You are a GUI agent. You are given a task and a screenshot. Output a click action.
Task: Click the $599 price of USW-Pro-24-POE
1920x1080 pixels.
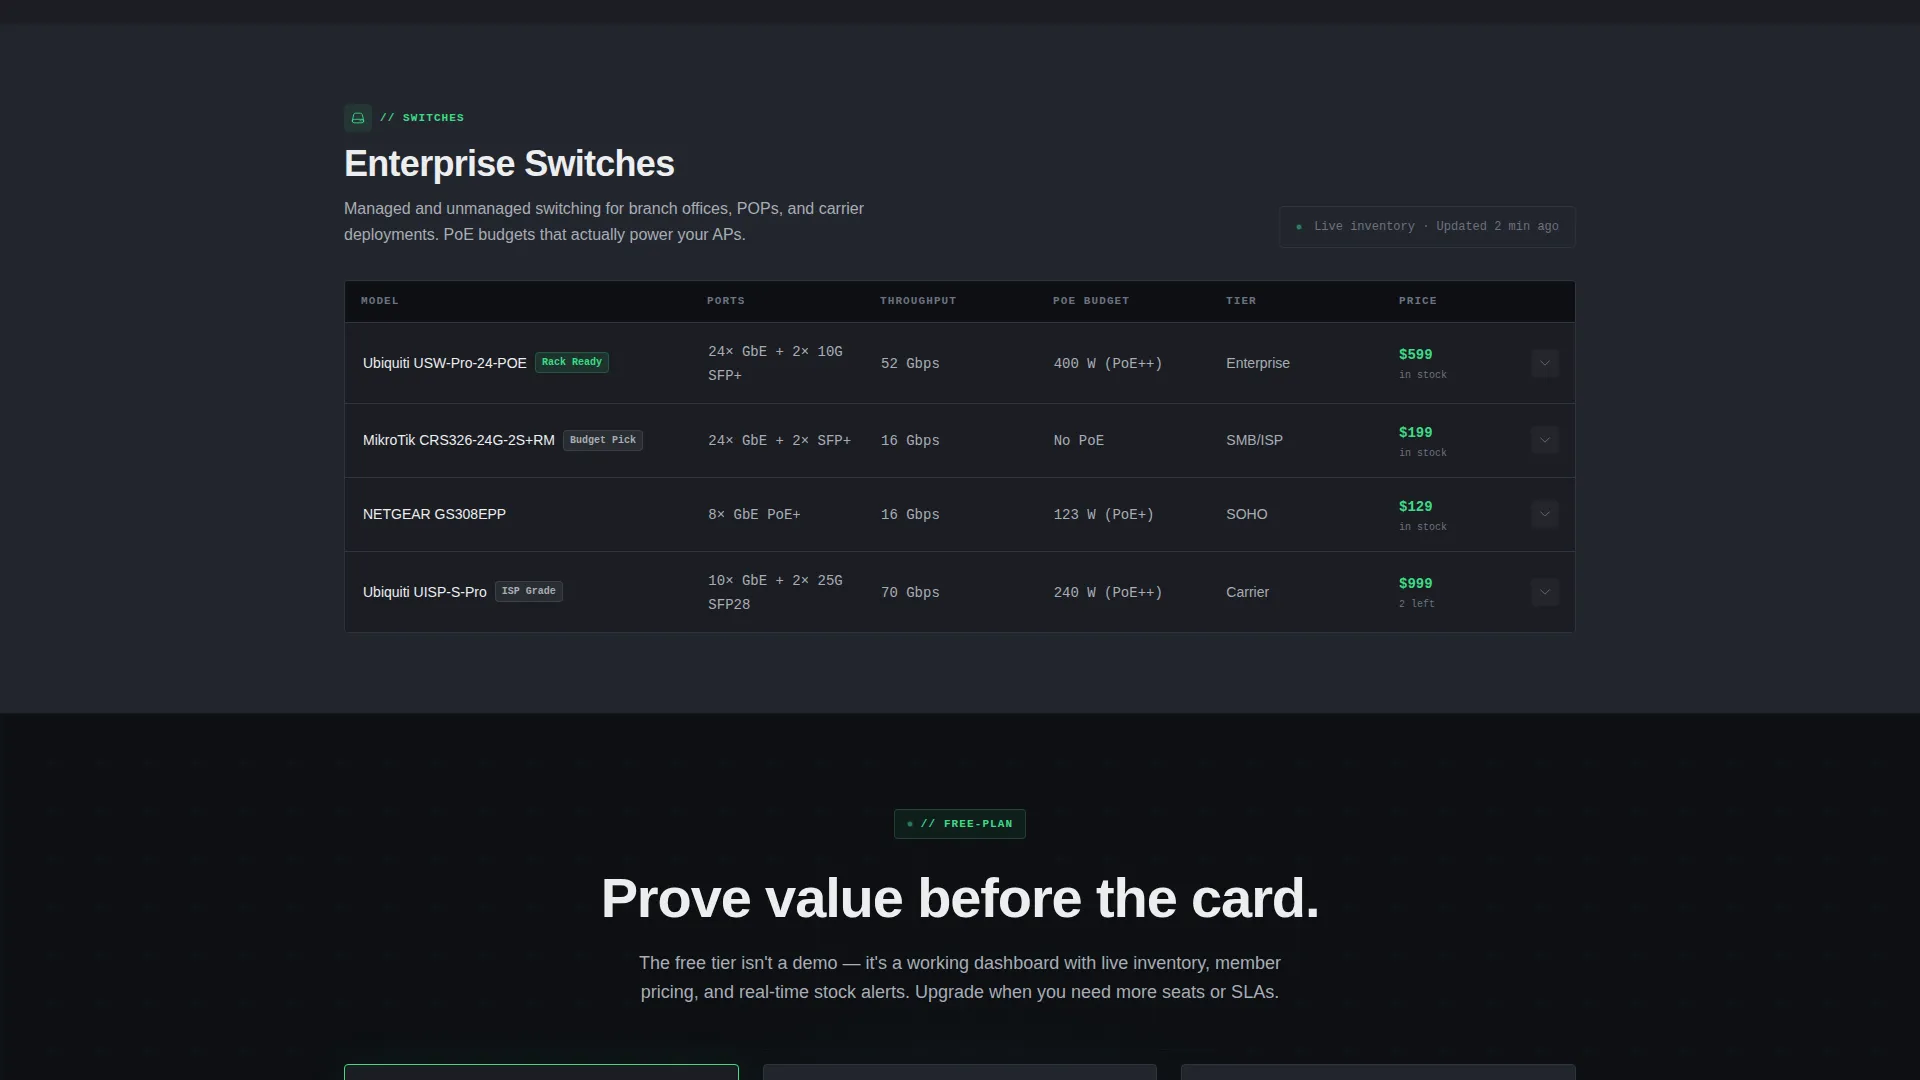pos(1415,355)
